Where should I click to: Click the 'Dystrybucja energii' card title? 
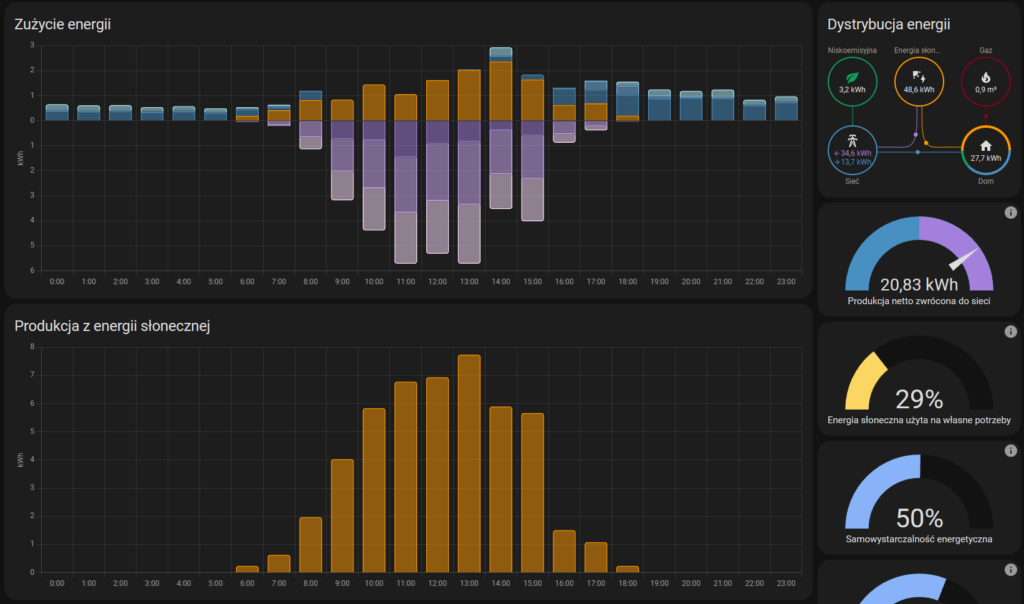[888, 24]
